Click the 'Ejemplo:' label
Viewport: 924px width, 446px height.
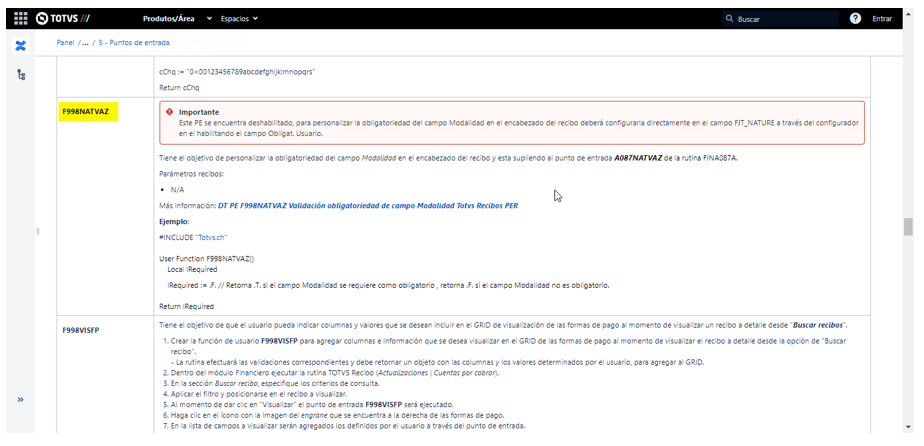tap(174, 222)
